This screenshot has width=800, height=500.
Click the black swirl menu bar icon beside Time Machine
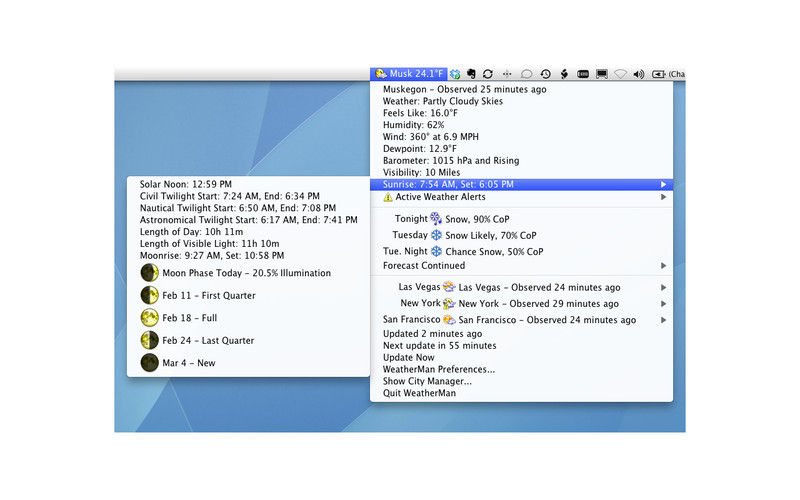(x=564, y=74)
